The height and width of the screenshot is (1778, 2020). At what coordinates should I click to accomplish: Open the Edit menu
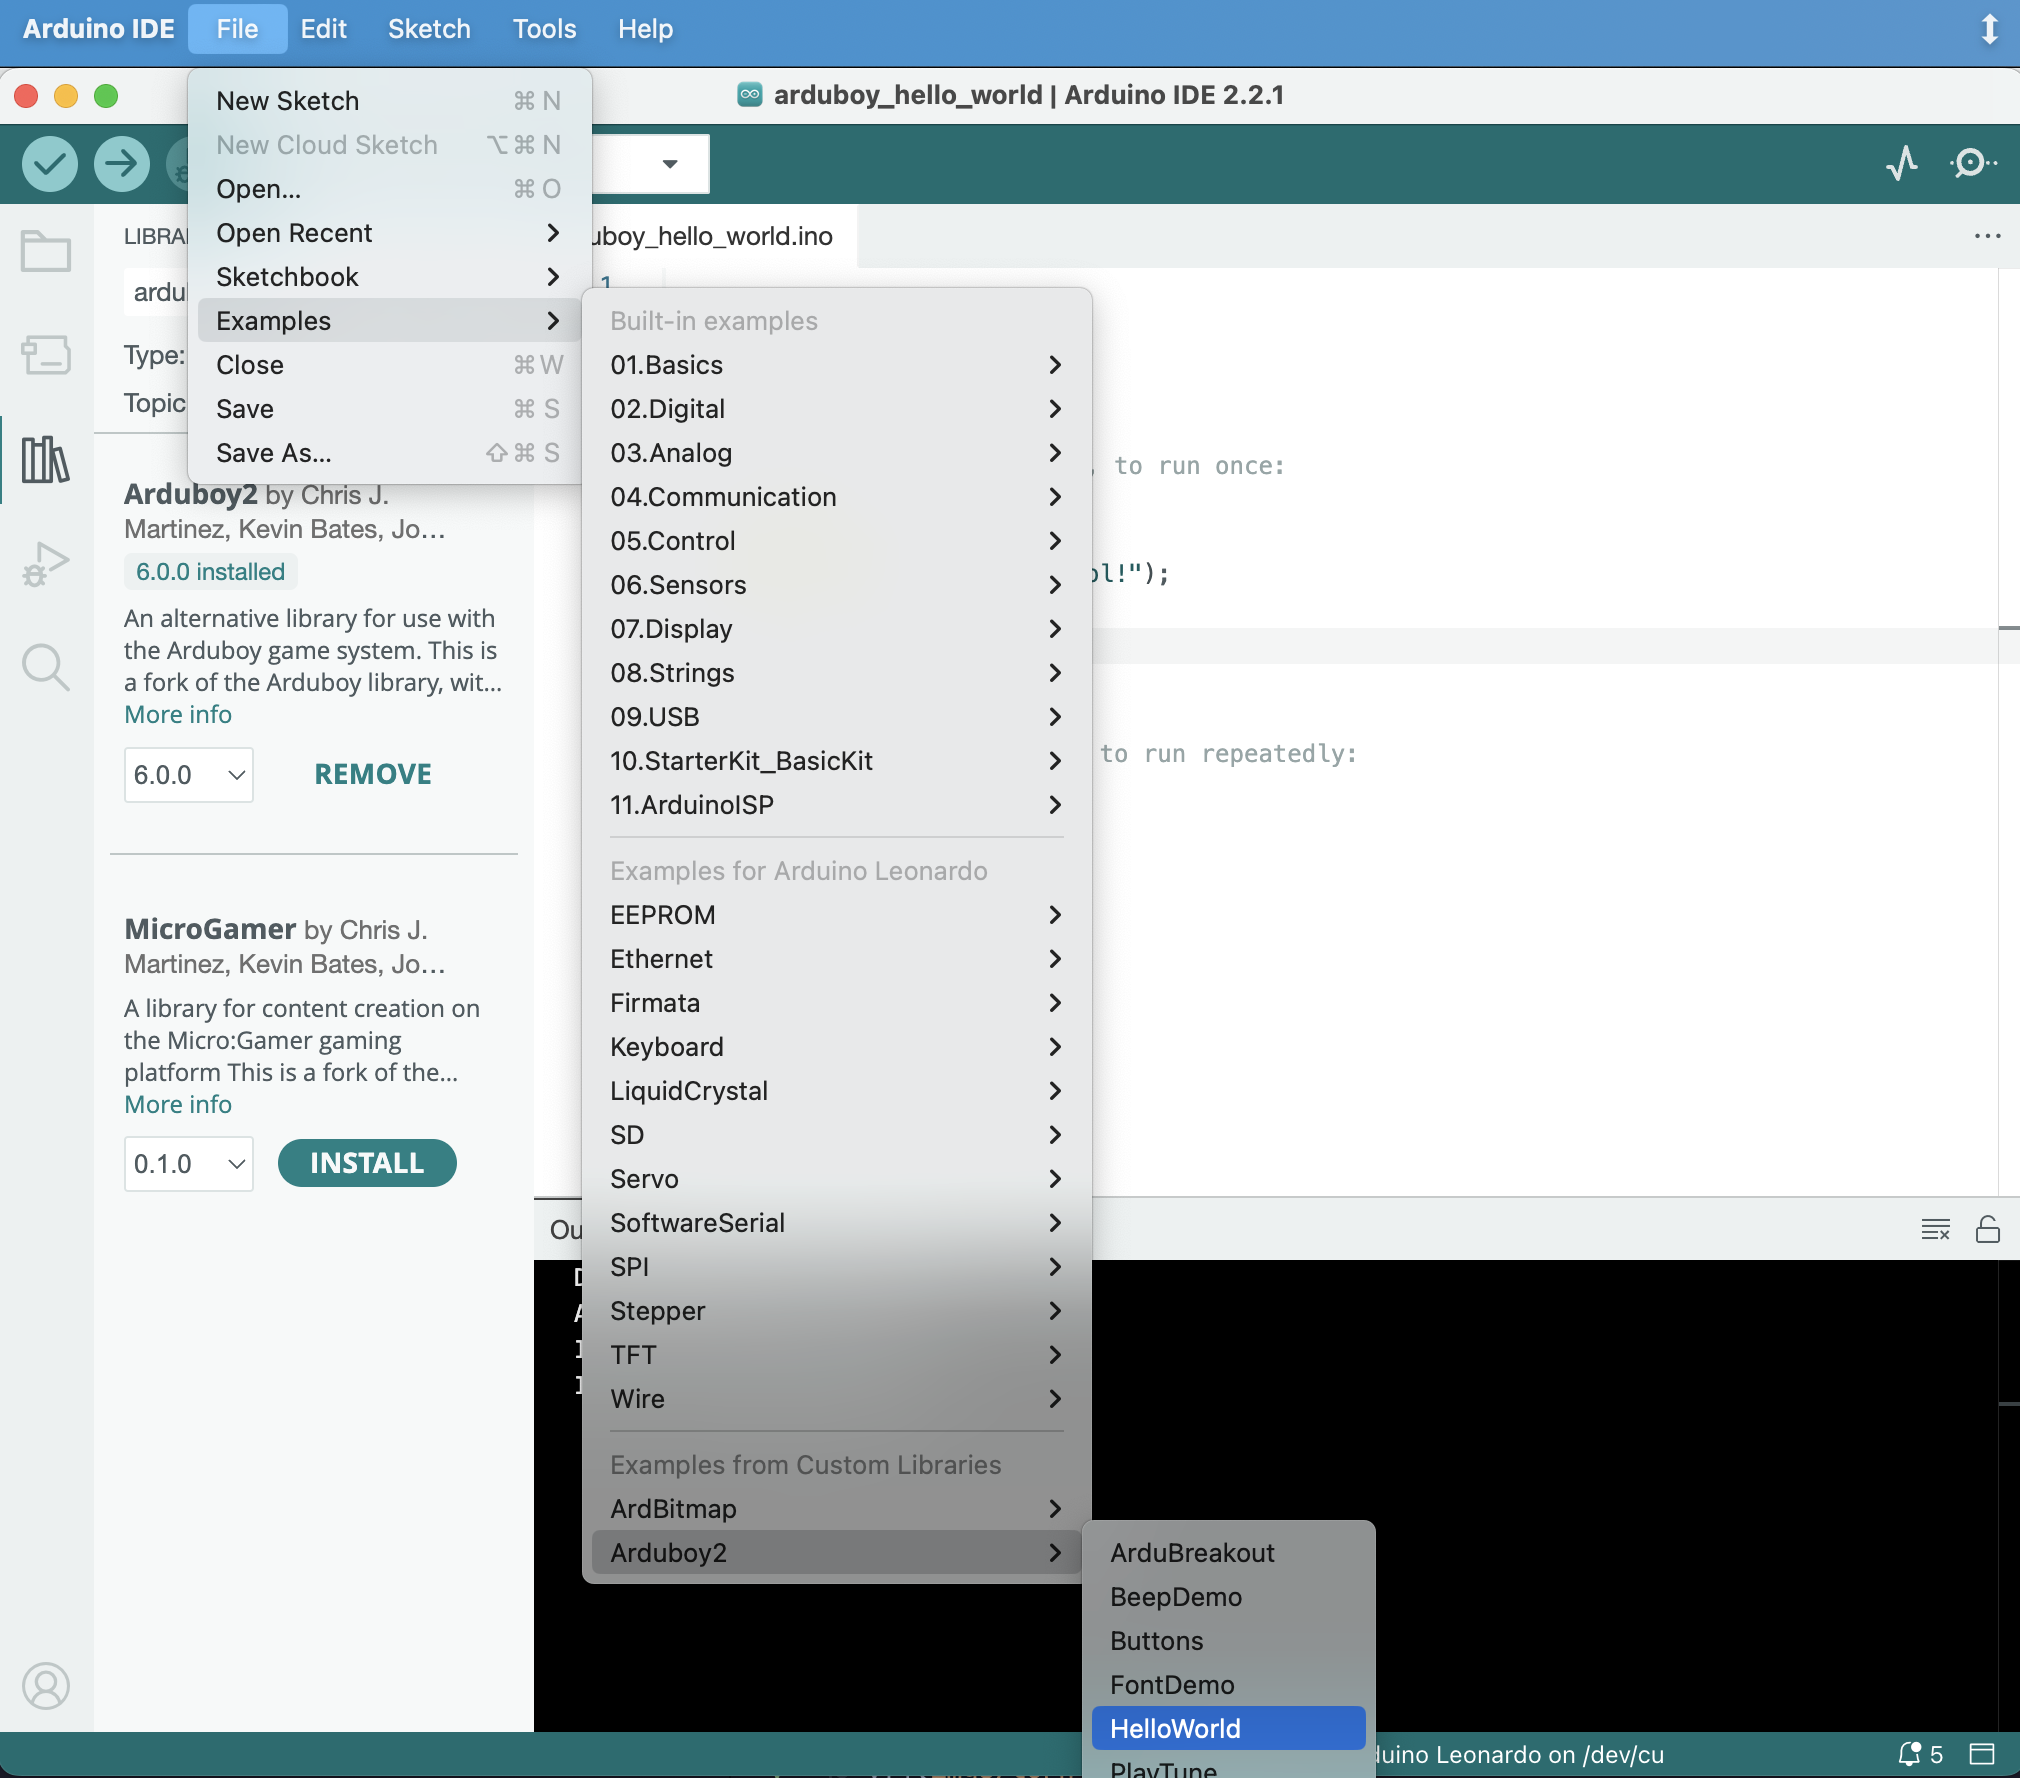point(323,28)
